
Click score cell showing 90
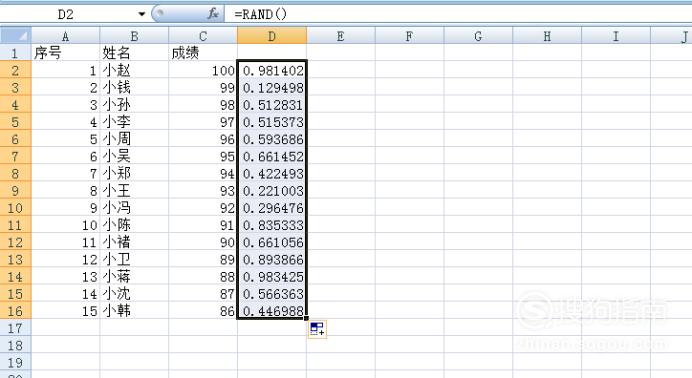(203, 242)
